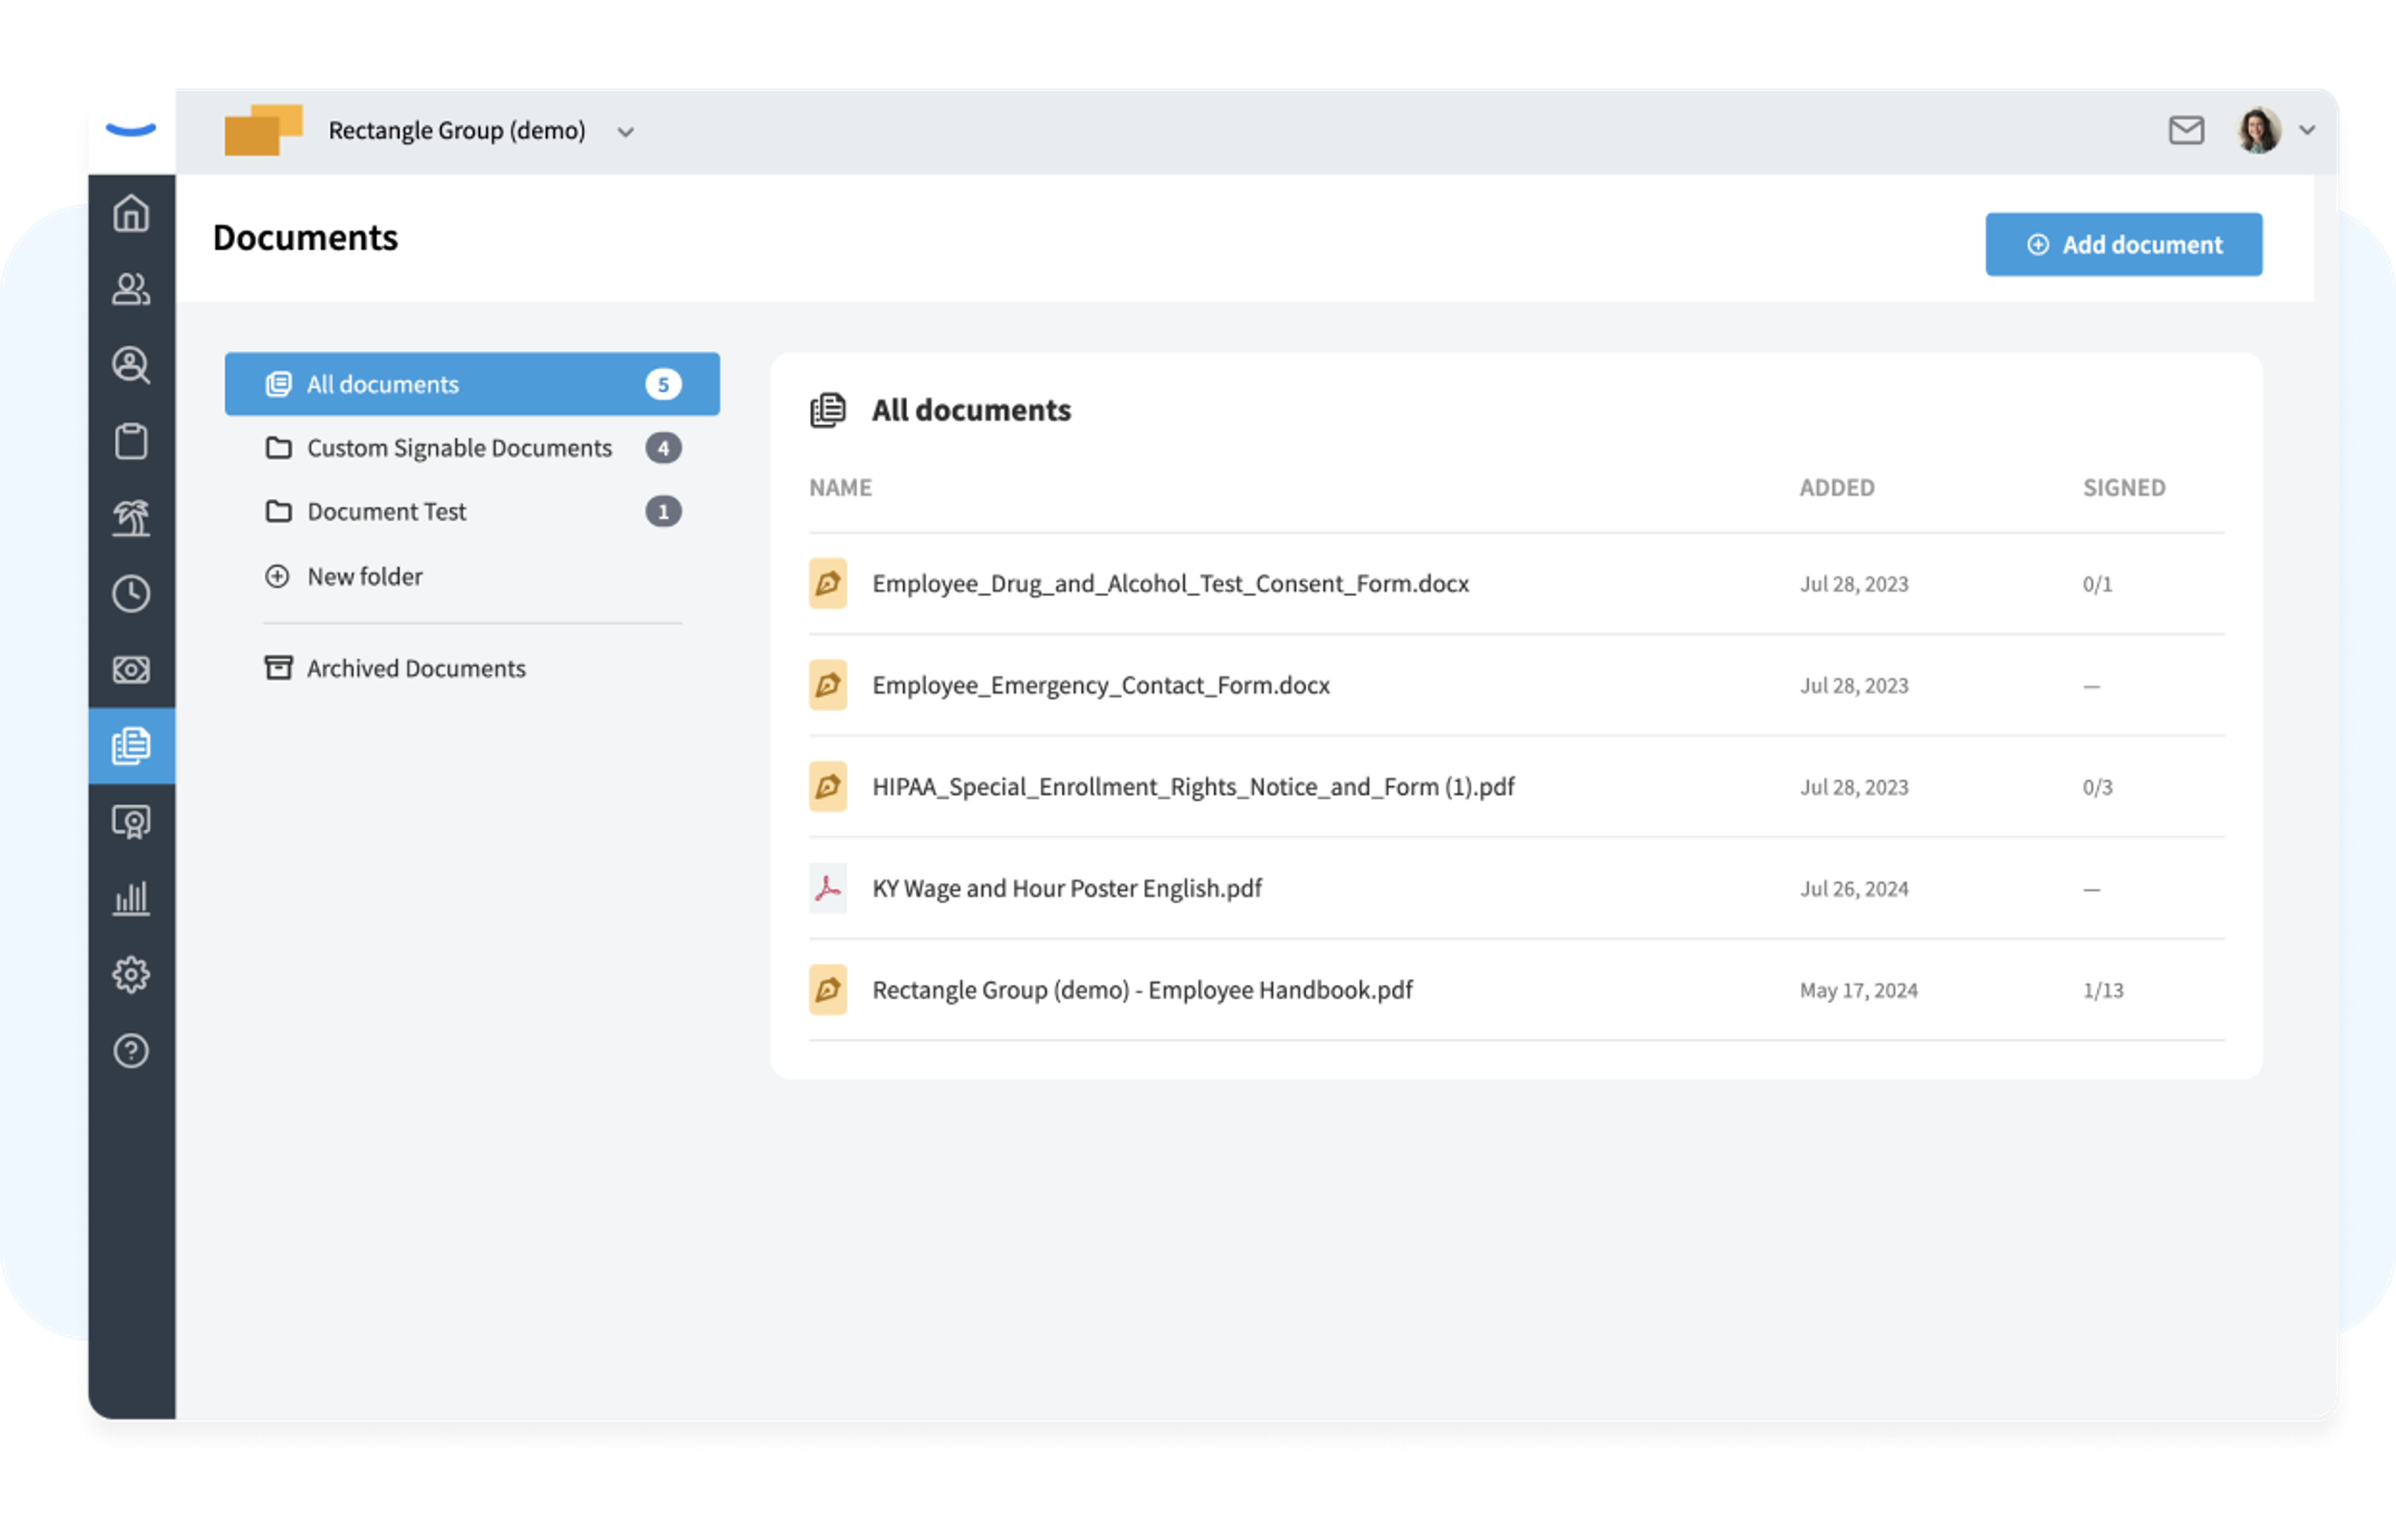Click the 0/3 signed count

pyautogui.click(x=2097, y=787)
